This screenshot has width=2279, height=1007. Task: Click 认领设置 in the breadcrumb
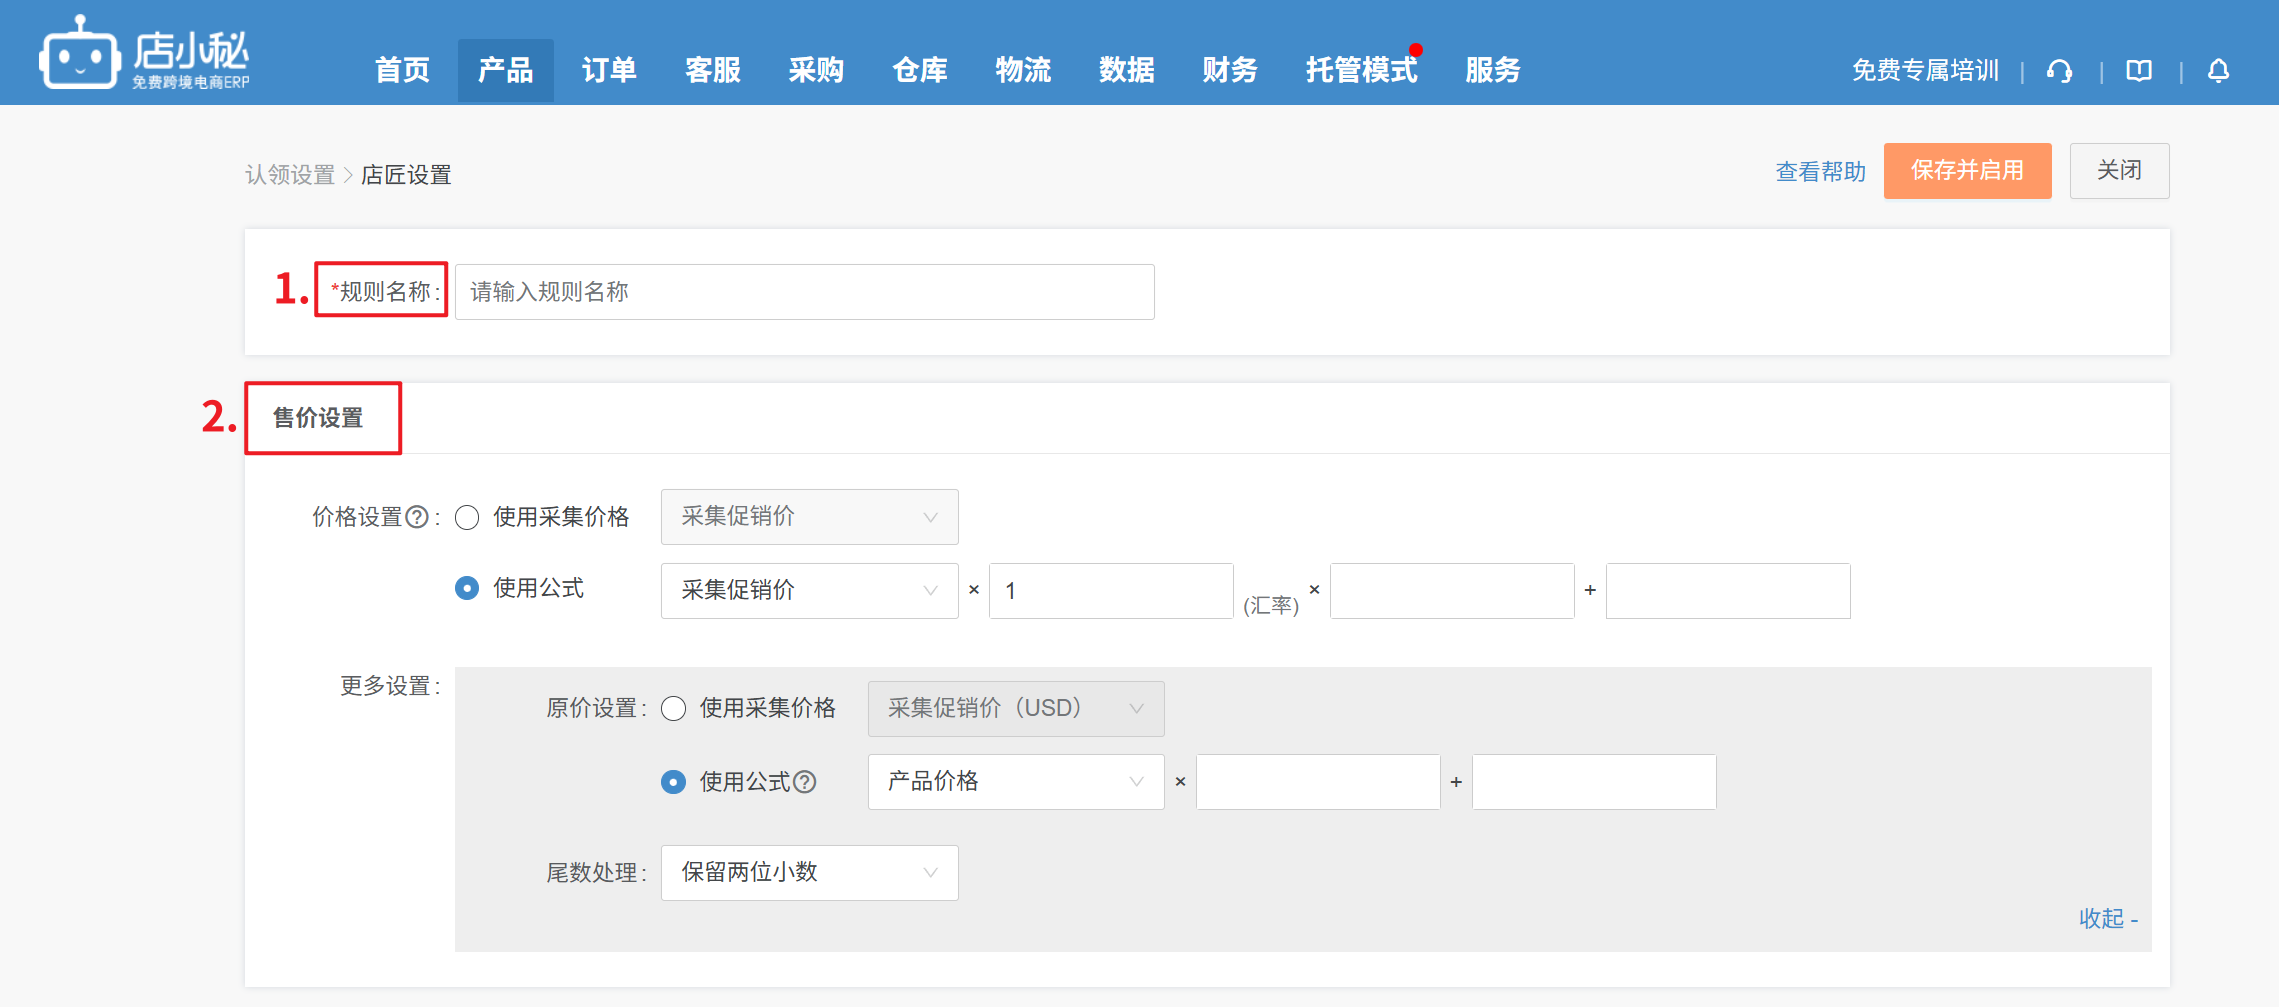click(x=290, y=175)
